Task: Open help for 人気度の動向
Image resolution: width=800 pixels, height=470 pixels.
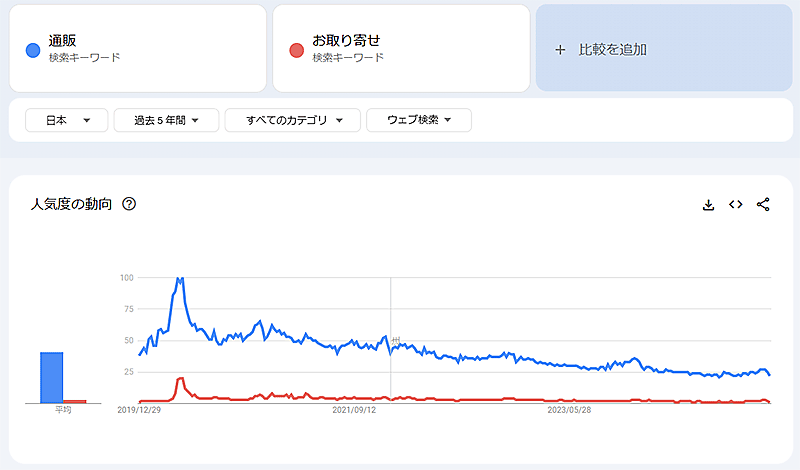Action: 128,204
